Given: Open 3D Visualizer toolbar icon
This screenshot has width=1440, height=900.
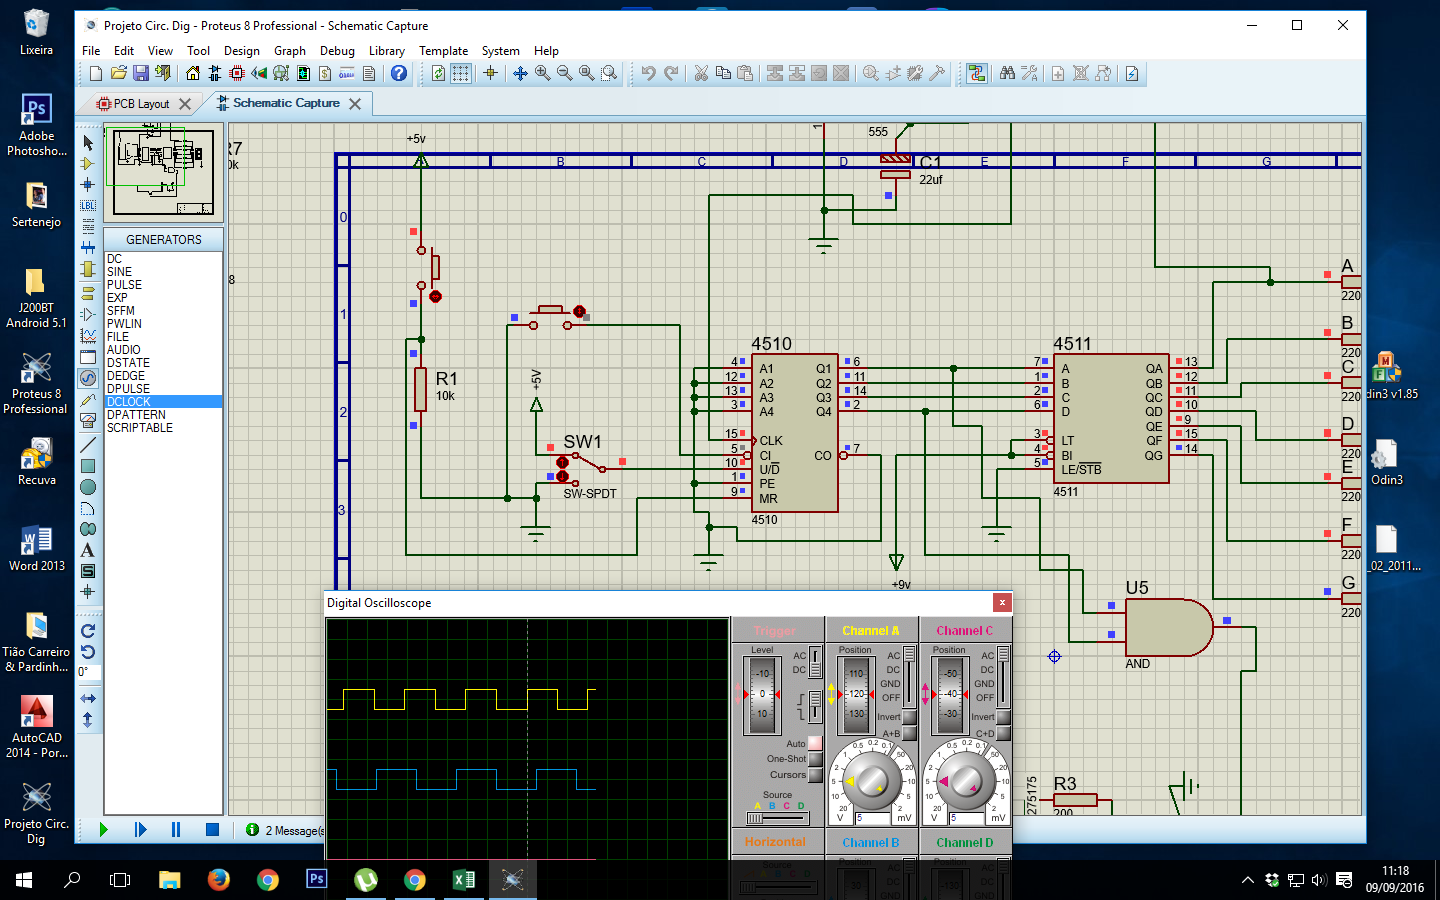Looking at the screenshot, I should pyautogui.click(x=259, y=73).
